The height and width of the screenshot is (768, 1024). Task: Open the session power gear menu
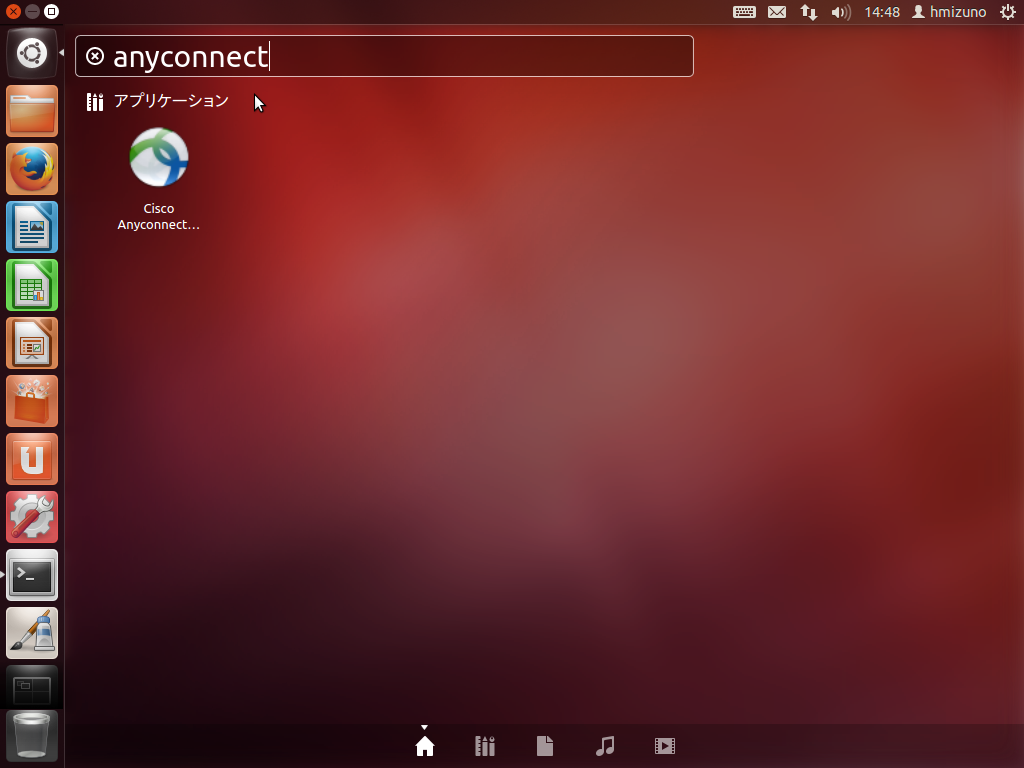1008,12
